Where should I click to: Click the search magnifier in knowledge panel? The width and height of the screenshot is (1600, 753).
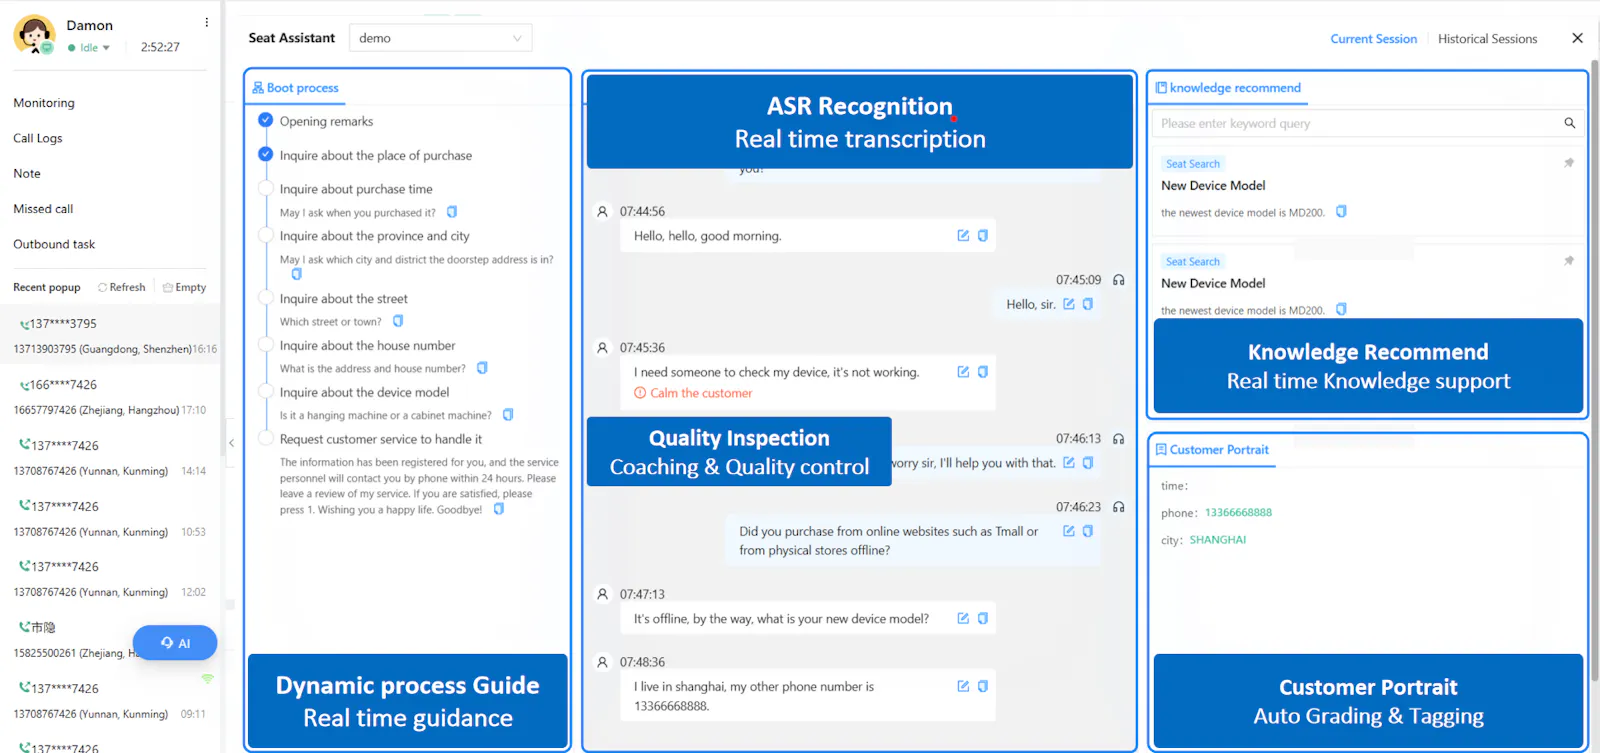(1570, 123)
